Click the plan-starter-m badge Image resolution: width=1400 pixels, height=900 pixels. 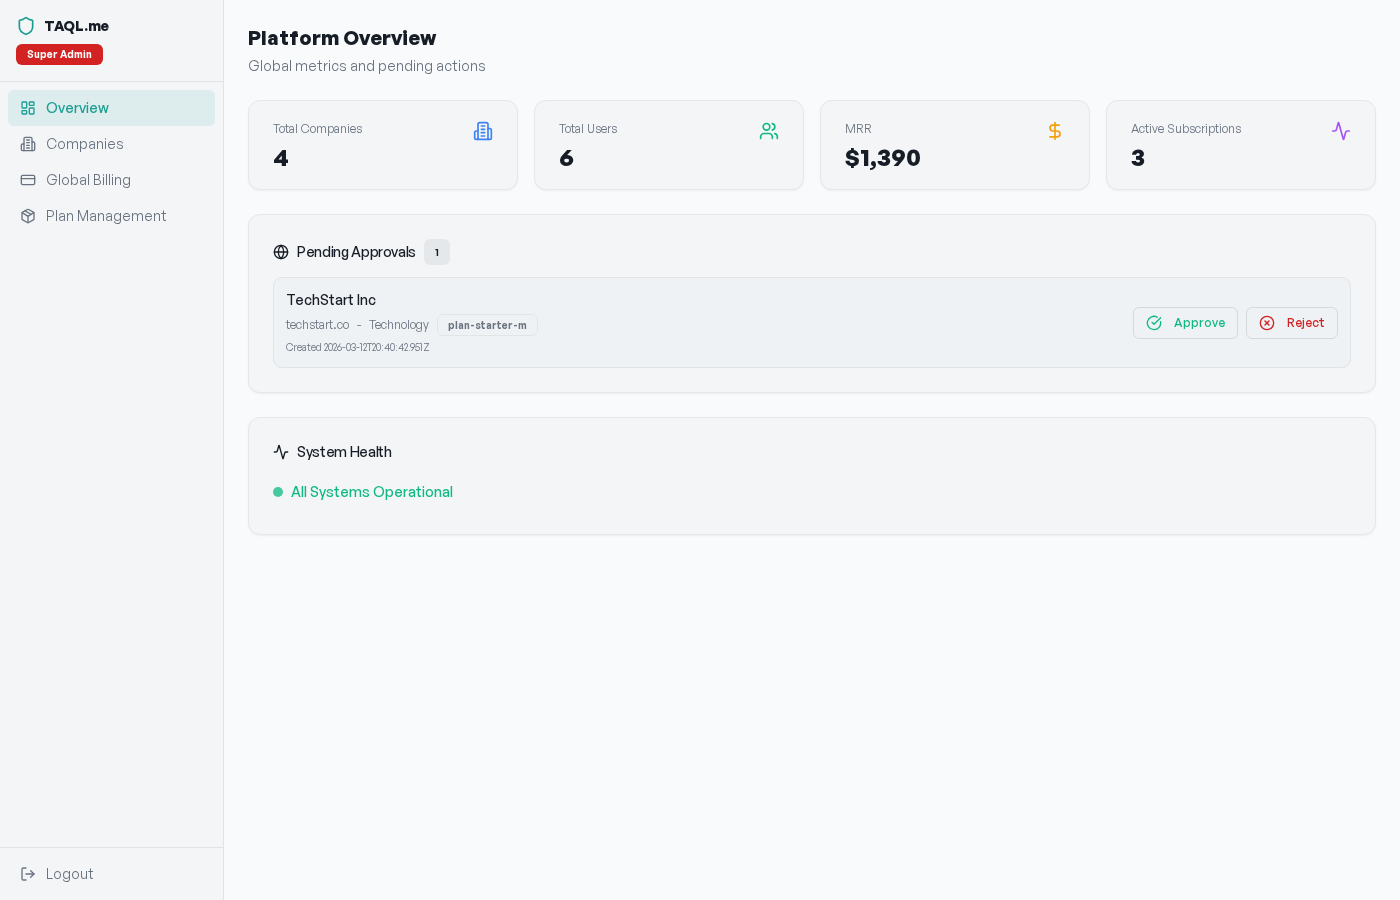(487, 324)
